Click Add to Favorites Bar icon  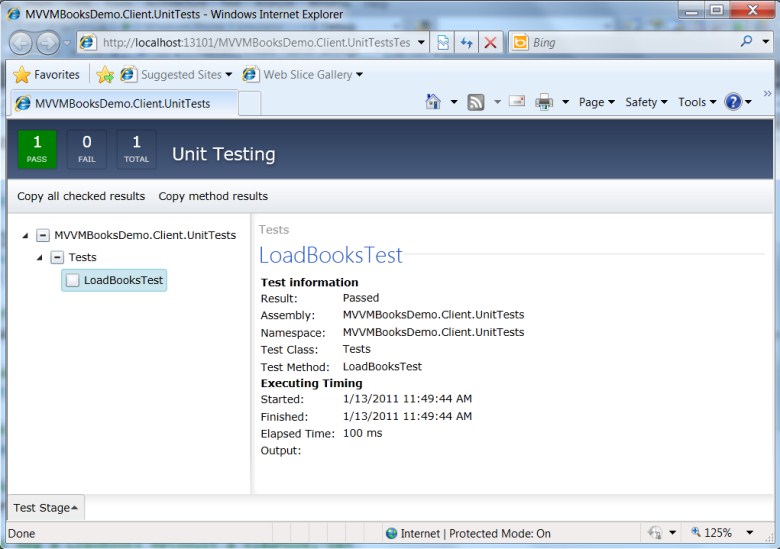(105, 75)
